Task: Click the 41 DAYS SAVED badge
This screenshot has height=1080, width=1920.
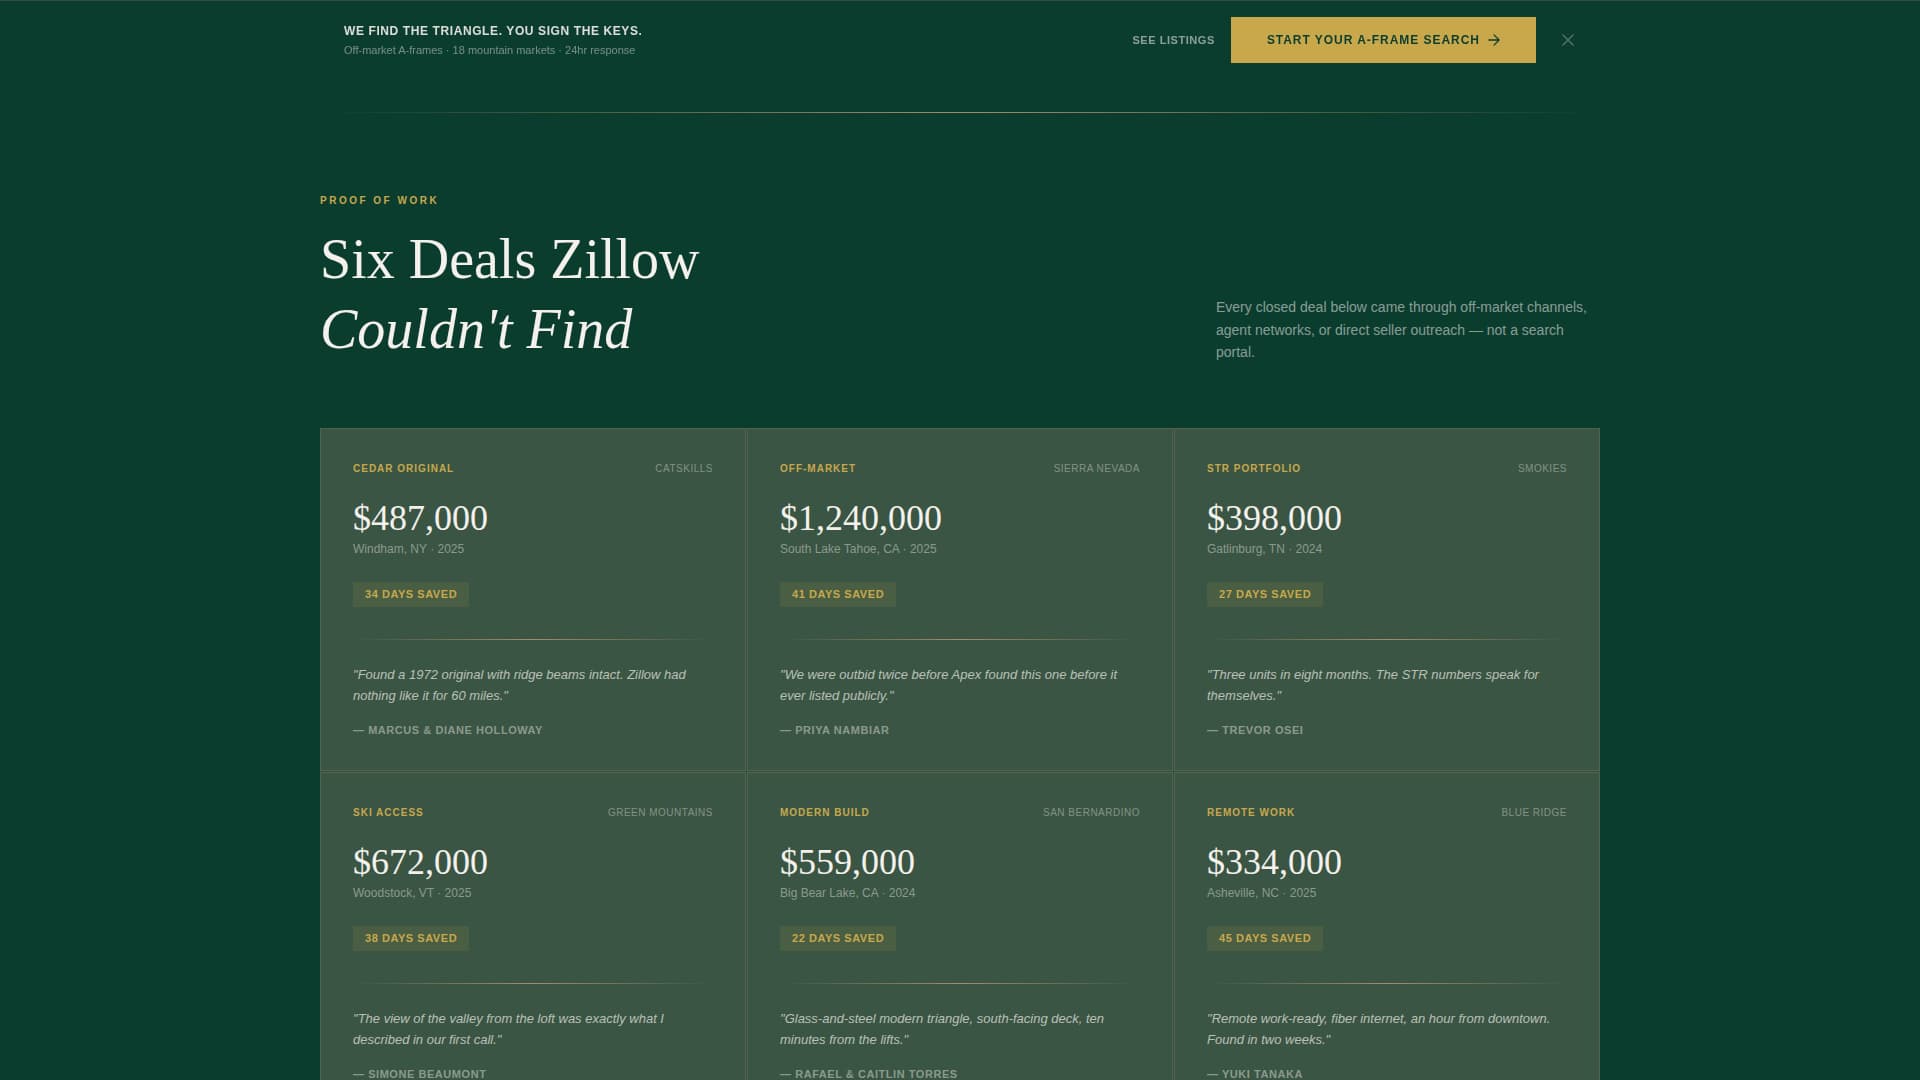Action: 838,594
